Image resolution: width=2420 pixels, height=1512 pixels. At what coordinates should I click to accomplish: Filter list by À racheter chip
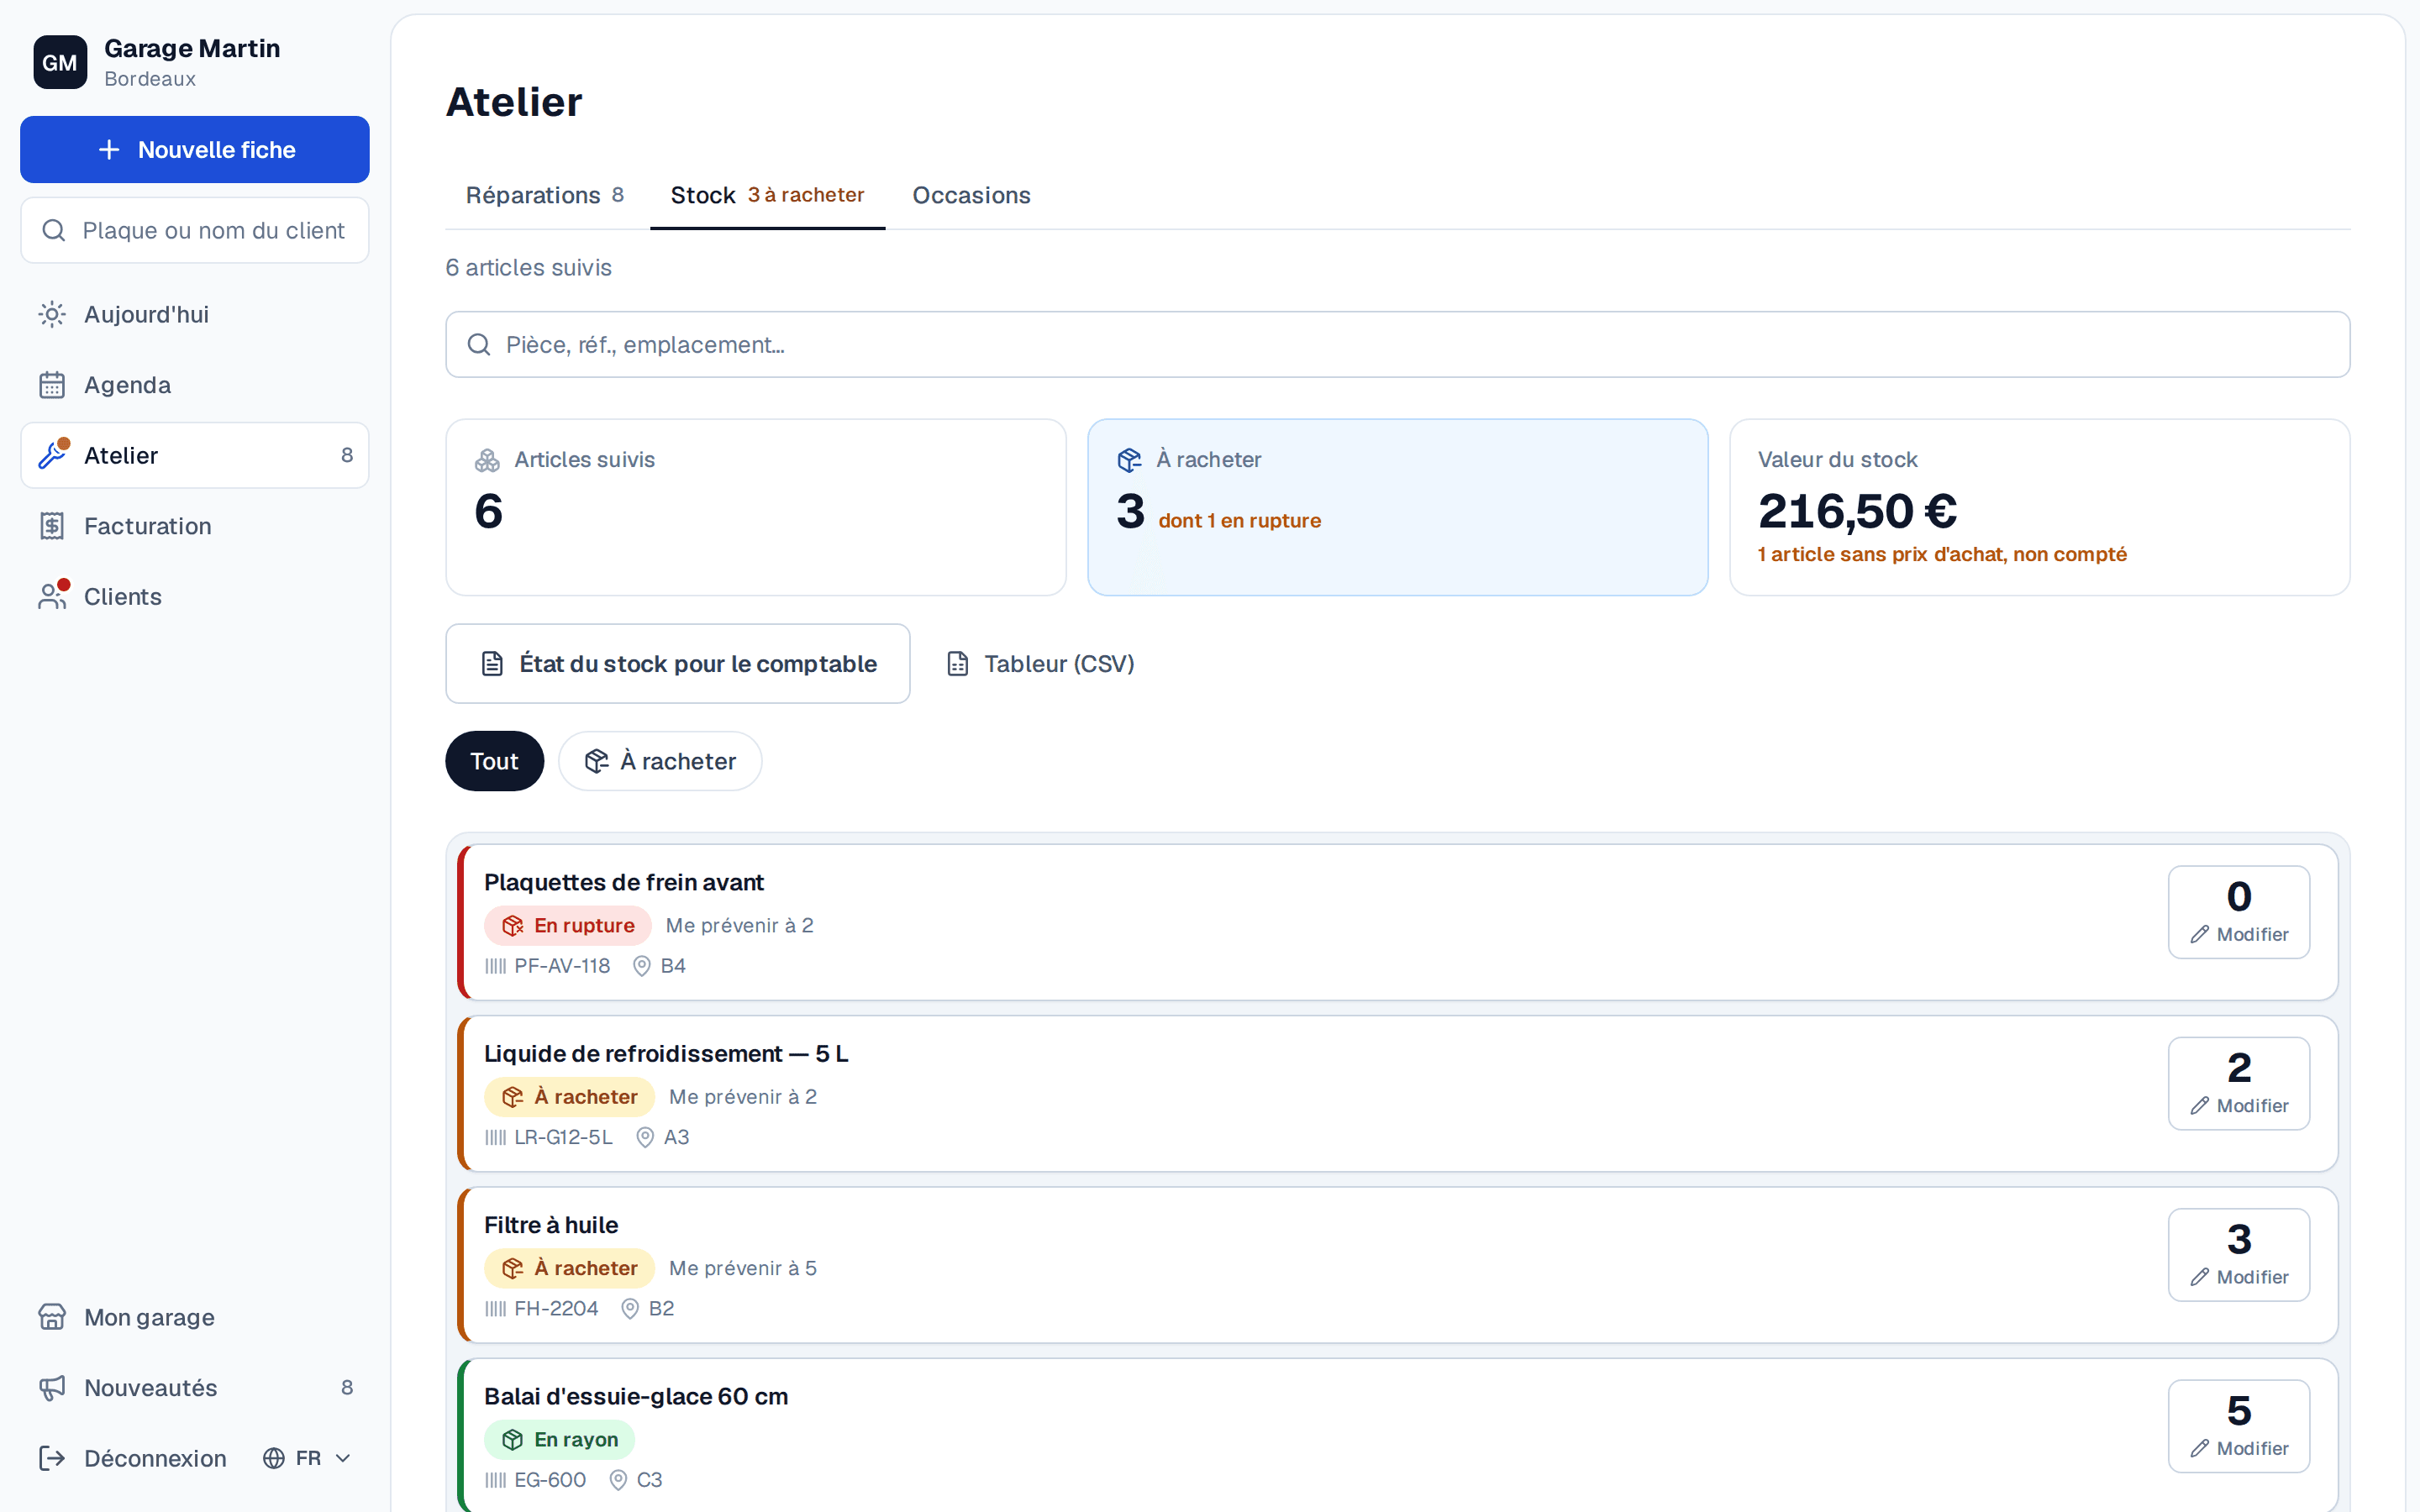660,761
